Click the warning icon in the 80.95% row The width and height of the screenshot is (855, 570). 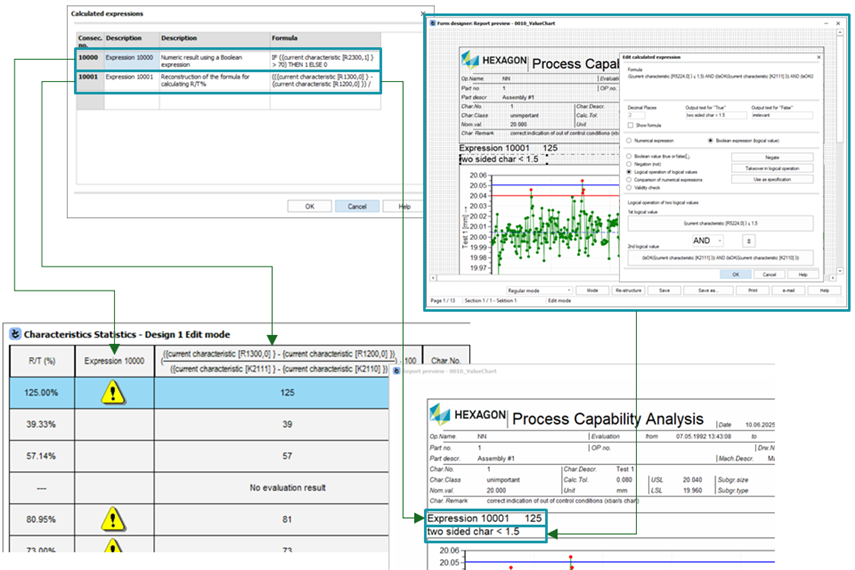(113, 519)
